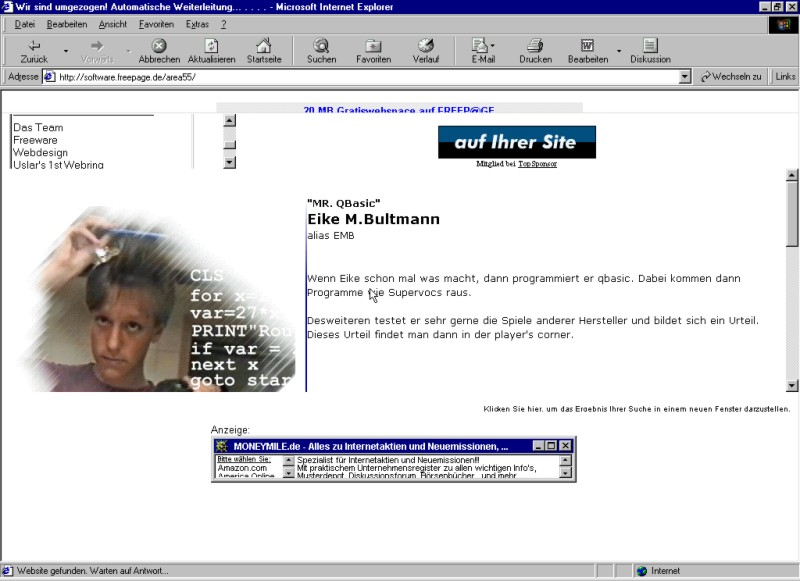Click 'Website gefunden' status bar message

pyautogui.click(x=92, y=571)
